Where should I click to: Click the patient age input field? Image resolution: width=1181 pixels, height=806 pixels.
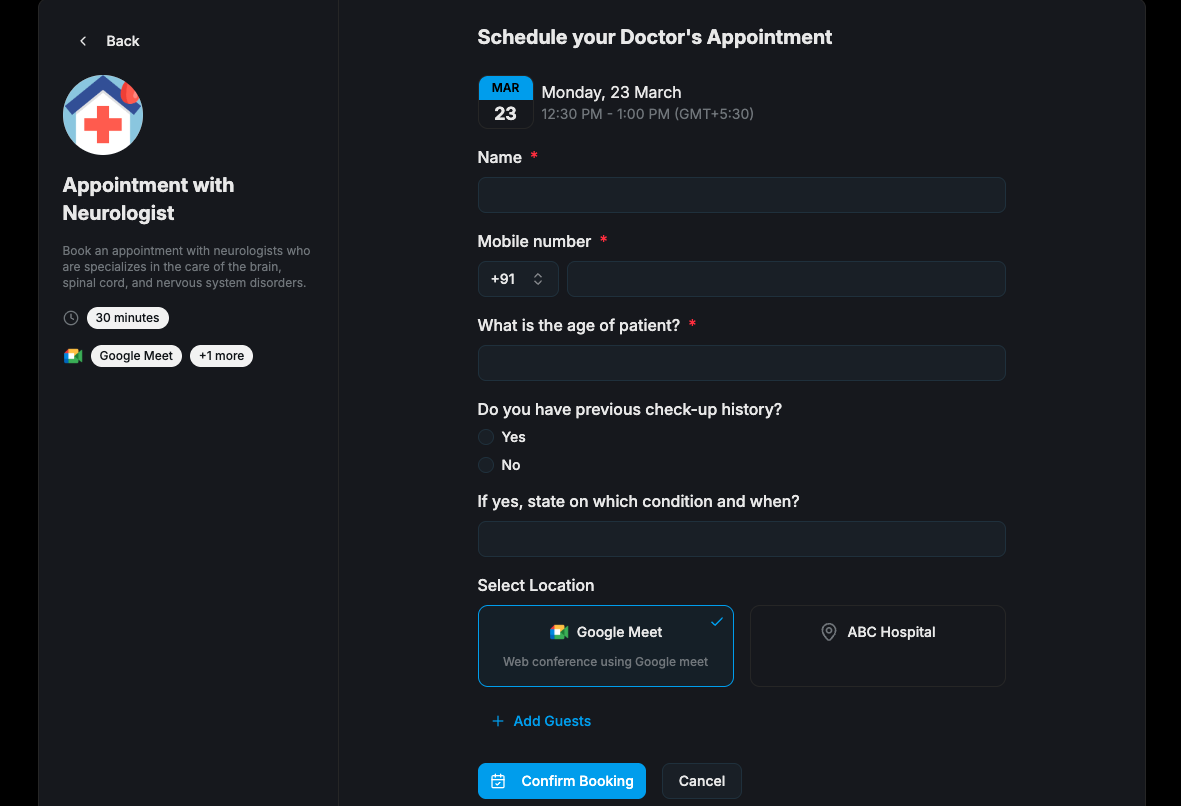pyautogui.click(x=741, y=363)
